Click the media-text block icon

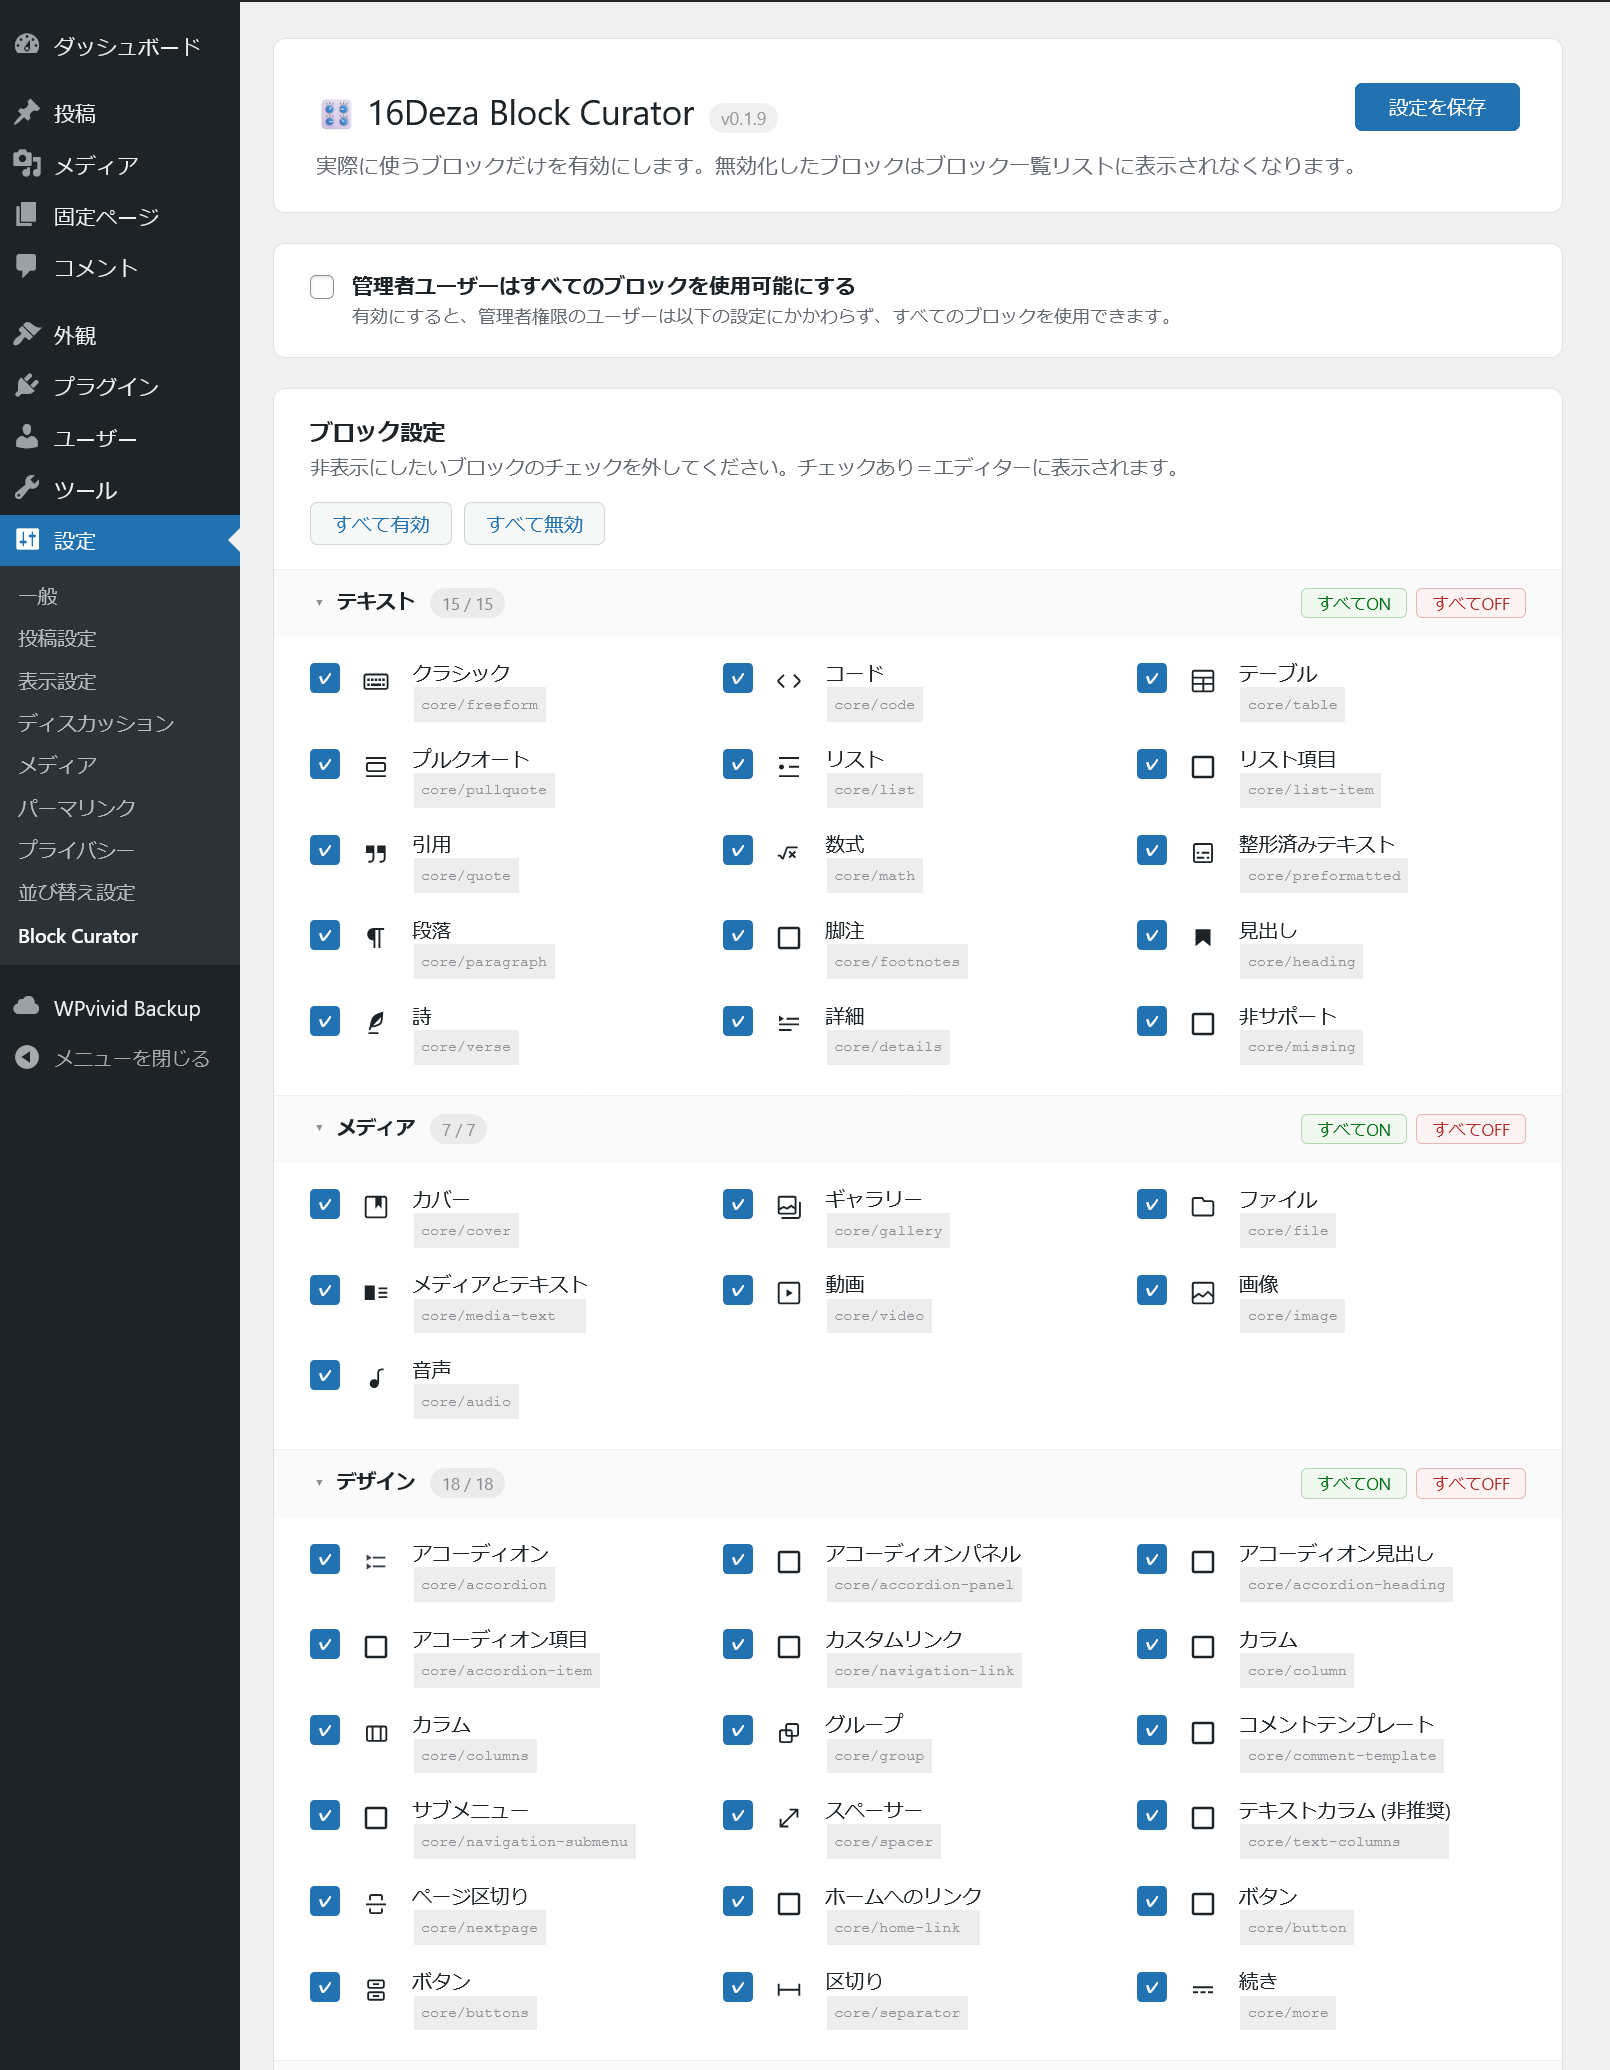point(376,1293)
